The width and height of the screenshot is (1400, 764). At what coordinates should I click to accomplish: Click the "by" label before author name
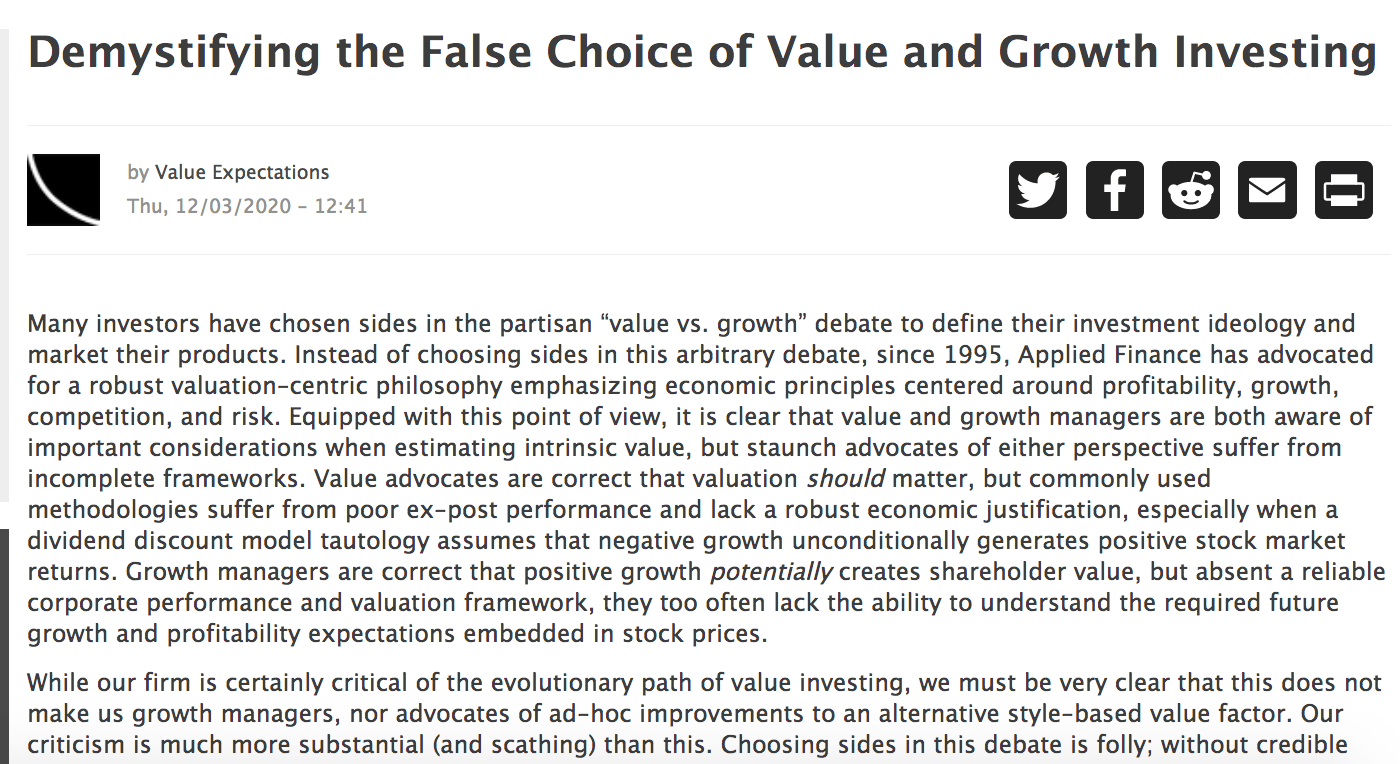(138, 172)
